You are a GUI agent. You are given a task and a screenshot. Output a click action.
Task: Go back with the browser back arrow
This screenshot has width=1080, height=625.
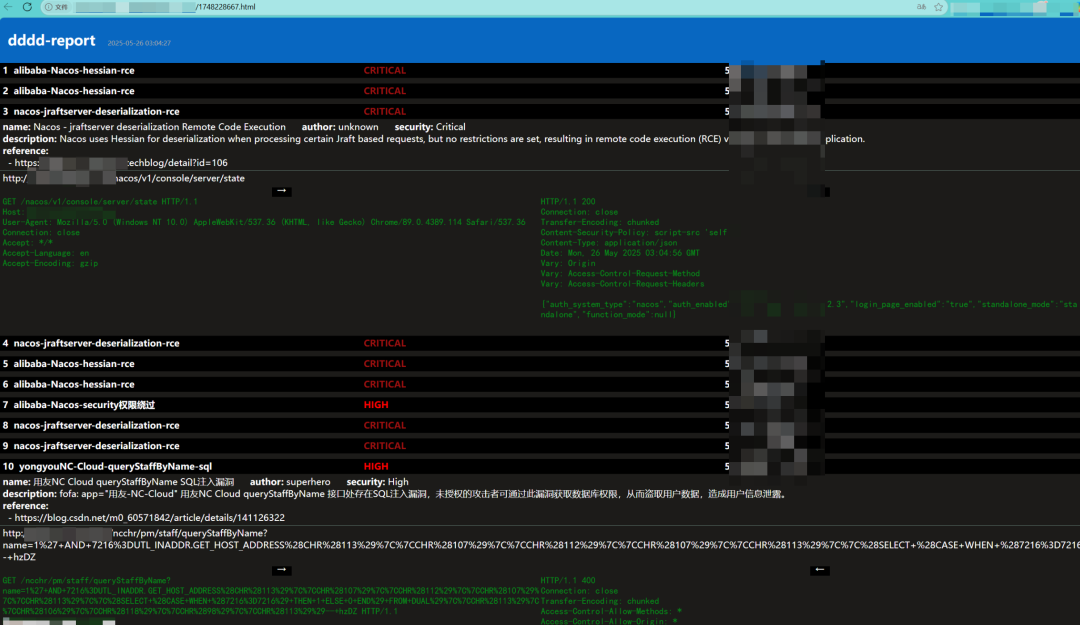click(x=8, y=7)
